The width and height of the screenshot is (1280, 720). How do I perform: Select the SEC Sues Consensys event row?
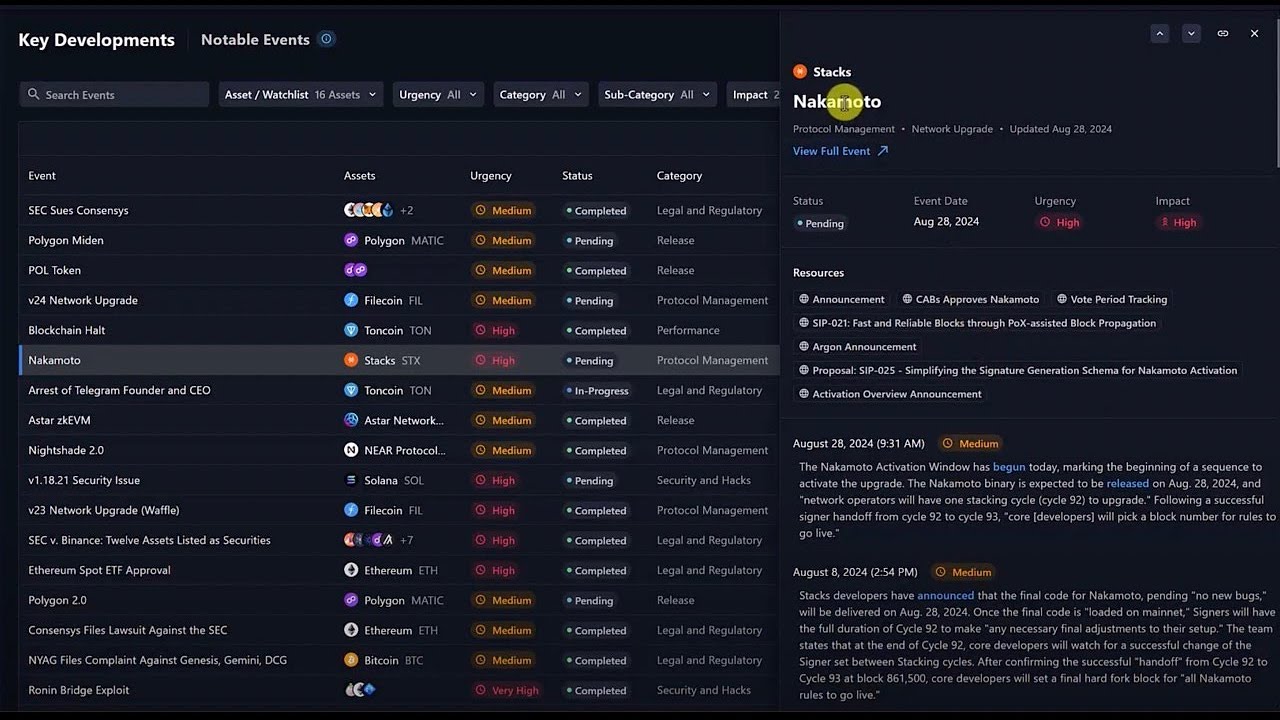coord(399,210)
